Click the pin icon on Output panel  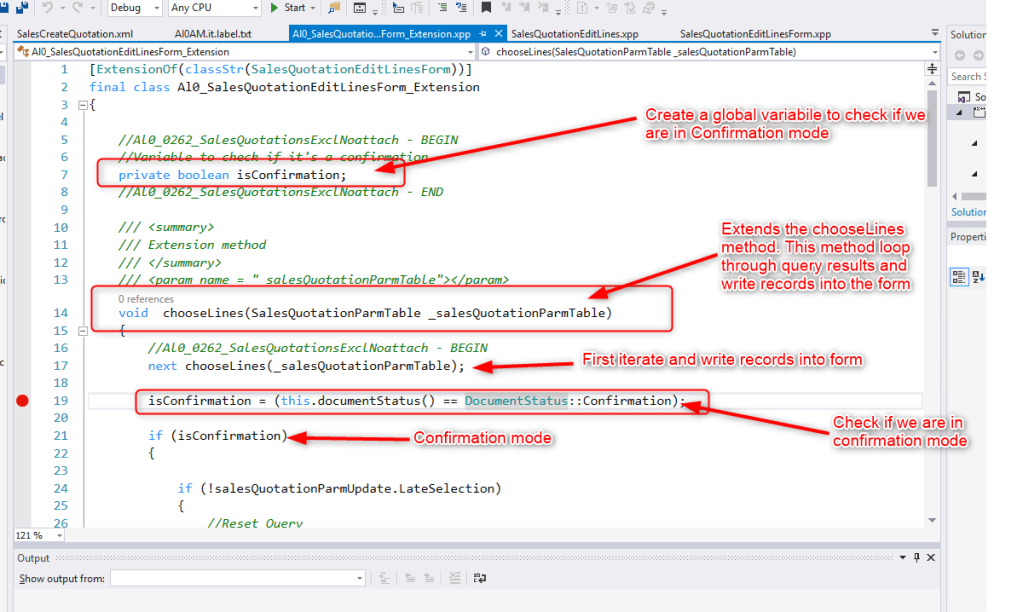(x=917, y=558)
